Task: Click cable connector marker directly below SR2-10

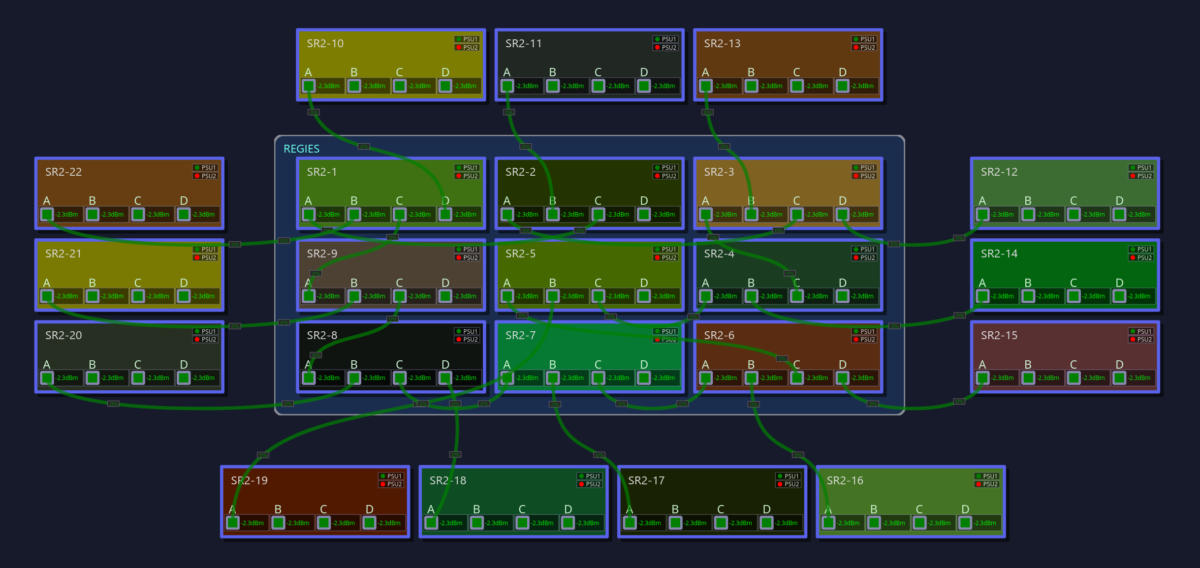Action: coord(313,112)
